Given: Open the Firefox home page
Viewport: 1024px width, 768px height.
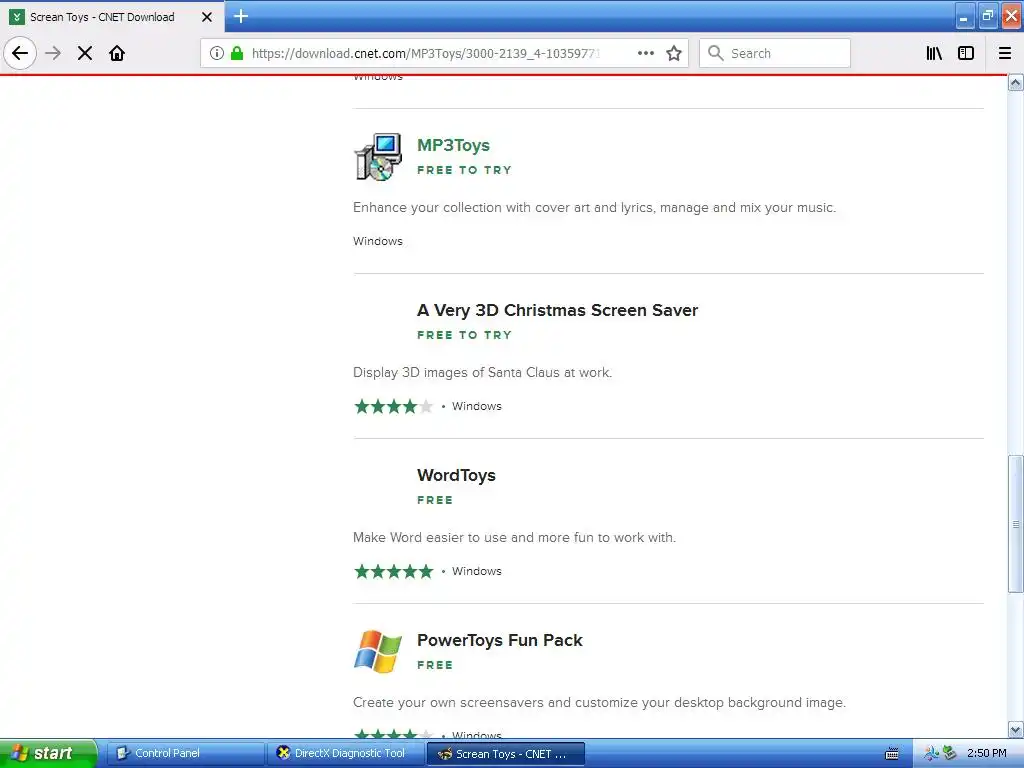Looking at the screenshot, I should [x=117, y=53].
